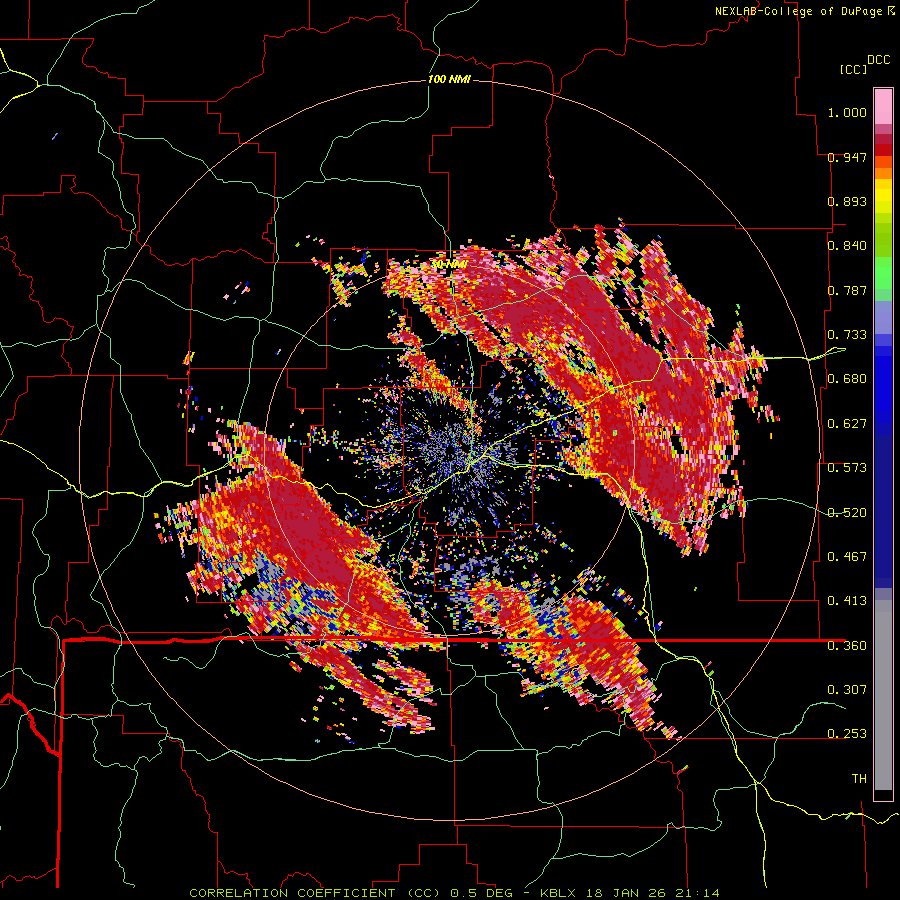Select the 1.000 scale value

(x=847, y=112)
